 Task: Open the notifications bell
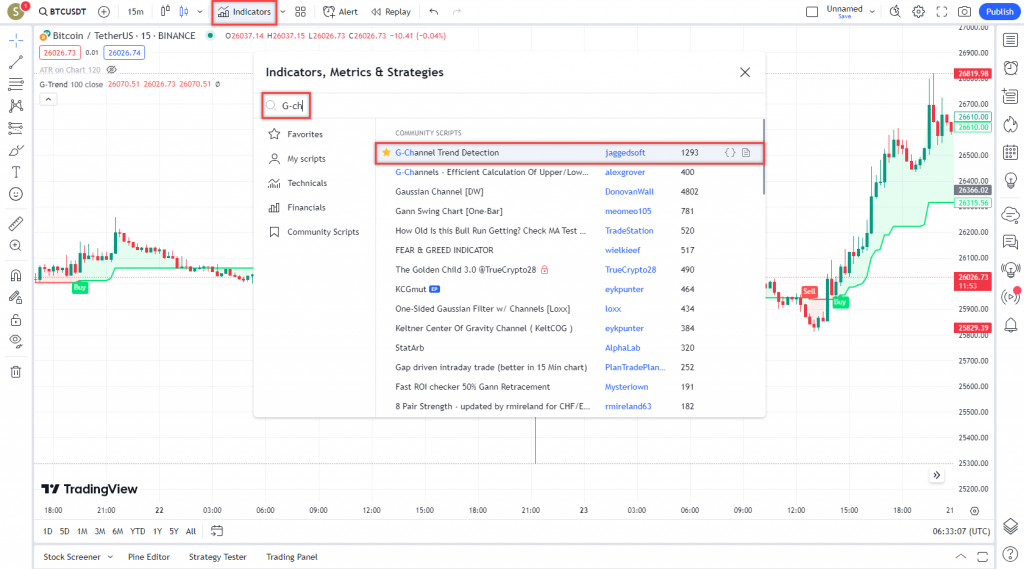[1010, 325]
